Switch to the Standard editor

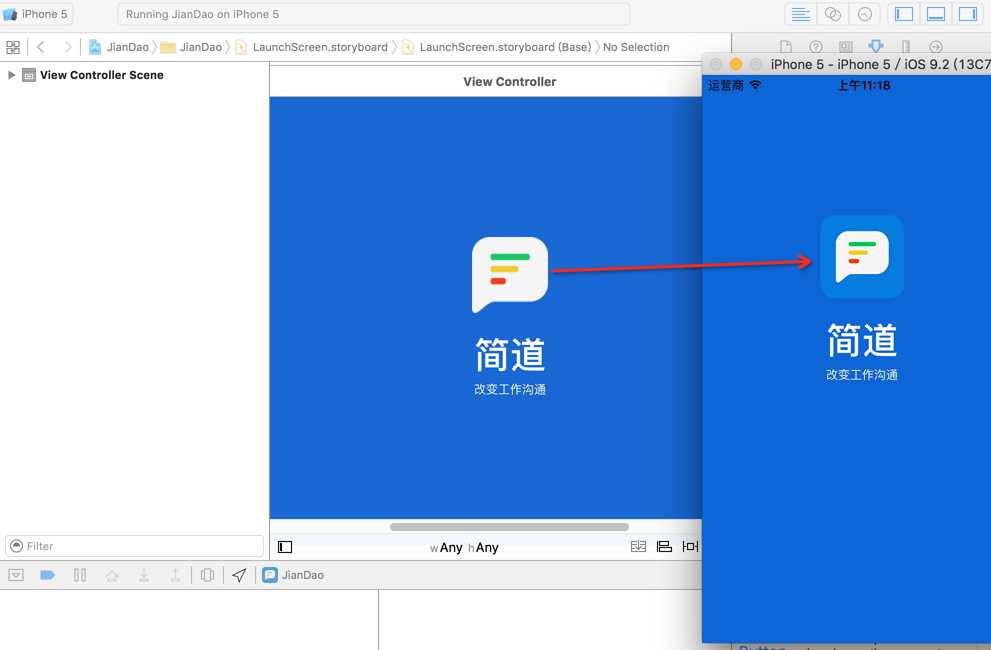click(800, 14)
